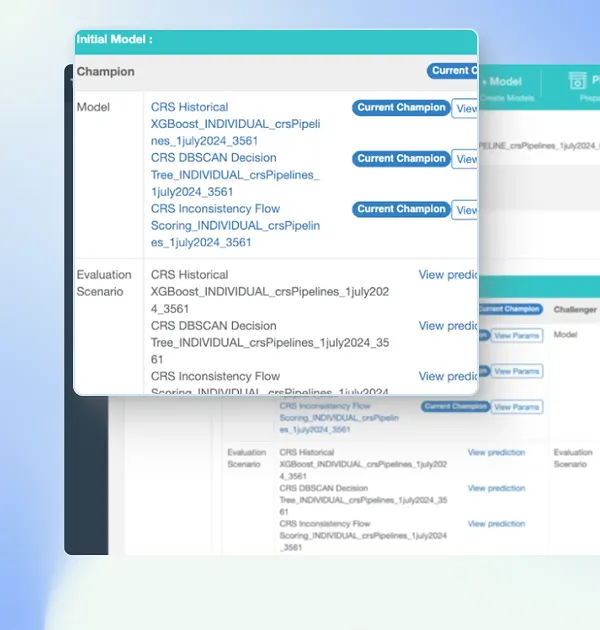Viewport: 600px width, 630px height.
Task: Click background View prediction link for CRS Inconsistency Flow Scoring
Action: pos(496,524)
